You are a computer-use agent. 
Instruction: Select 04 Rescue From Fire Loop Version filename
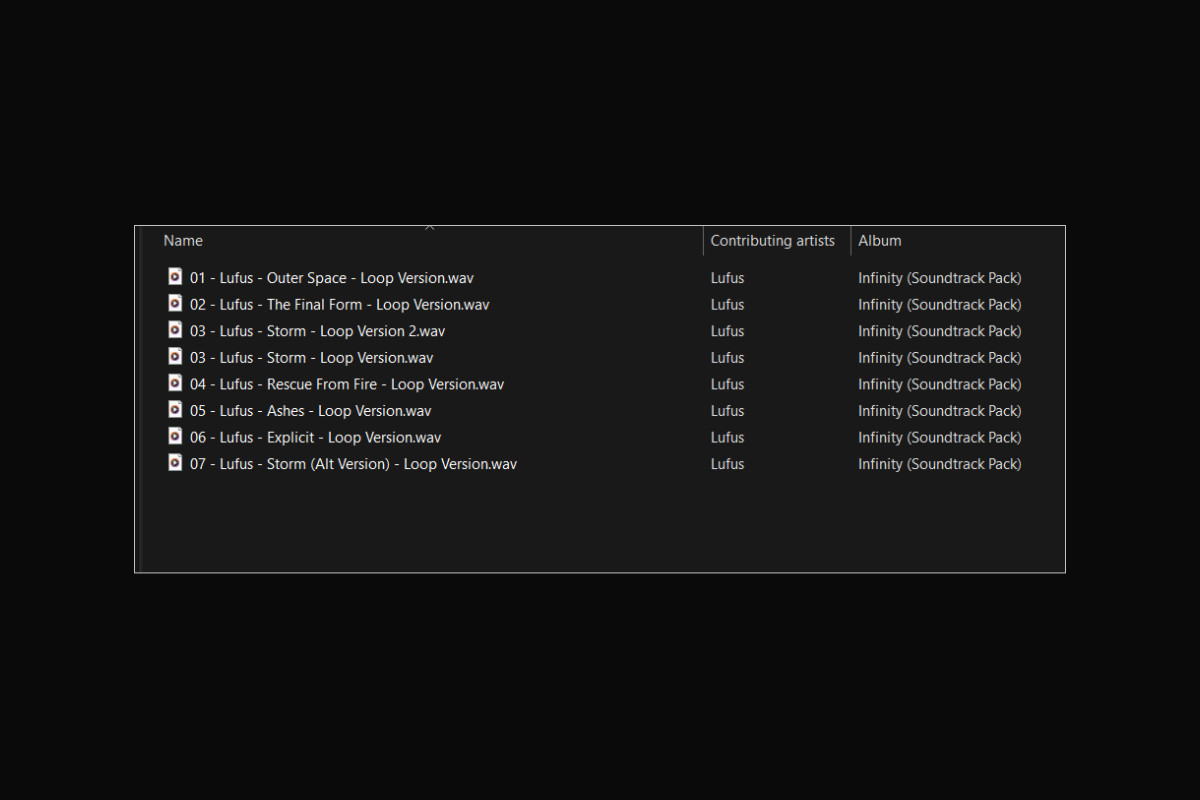coord(346,384)
